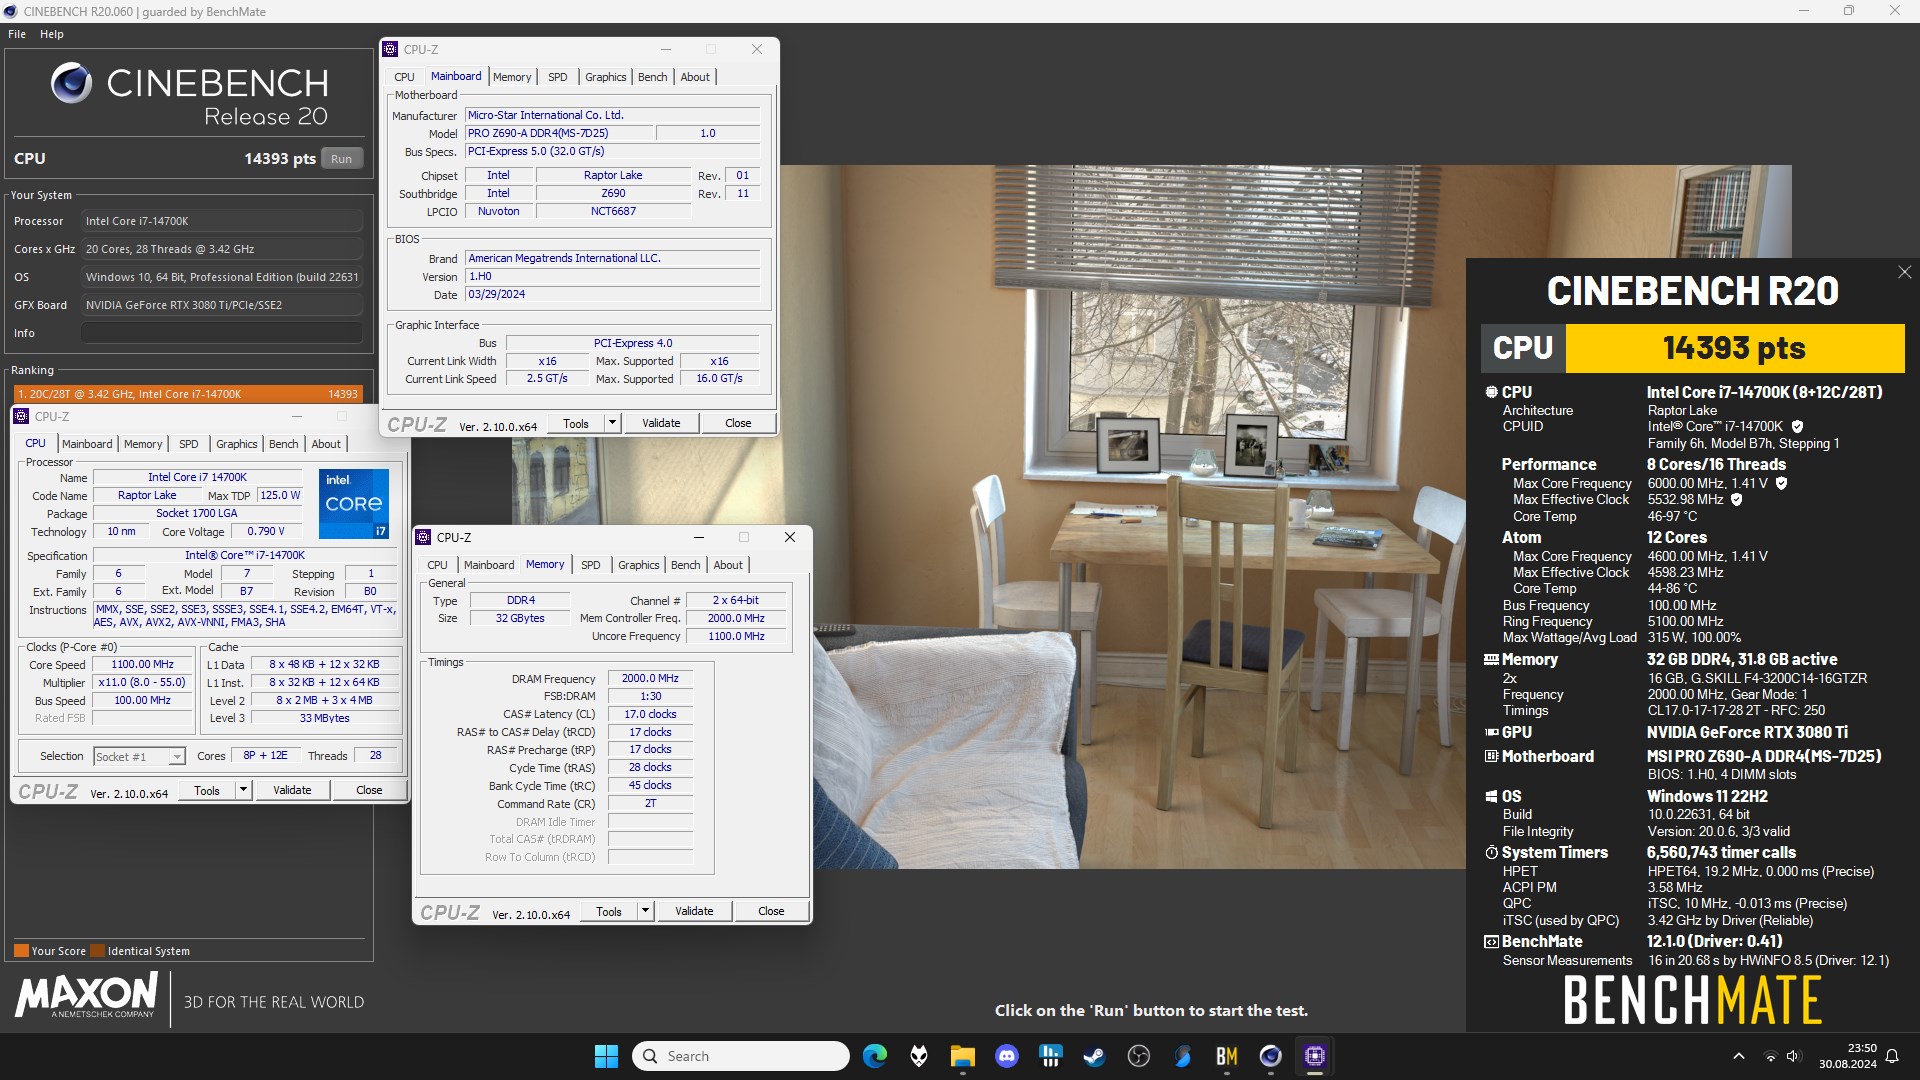
Task: Click Validate in CPU-Z Memory window
Action: (694, 911)
